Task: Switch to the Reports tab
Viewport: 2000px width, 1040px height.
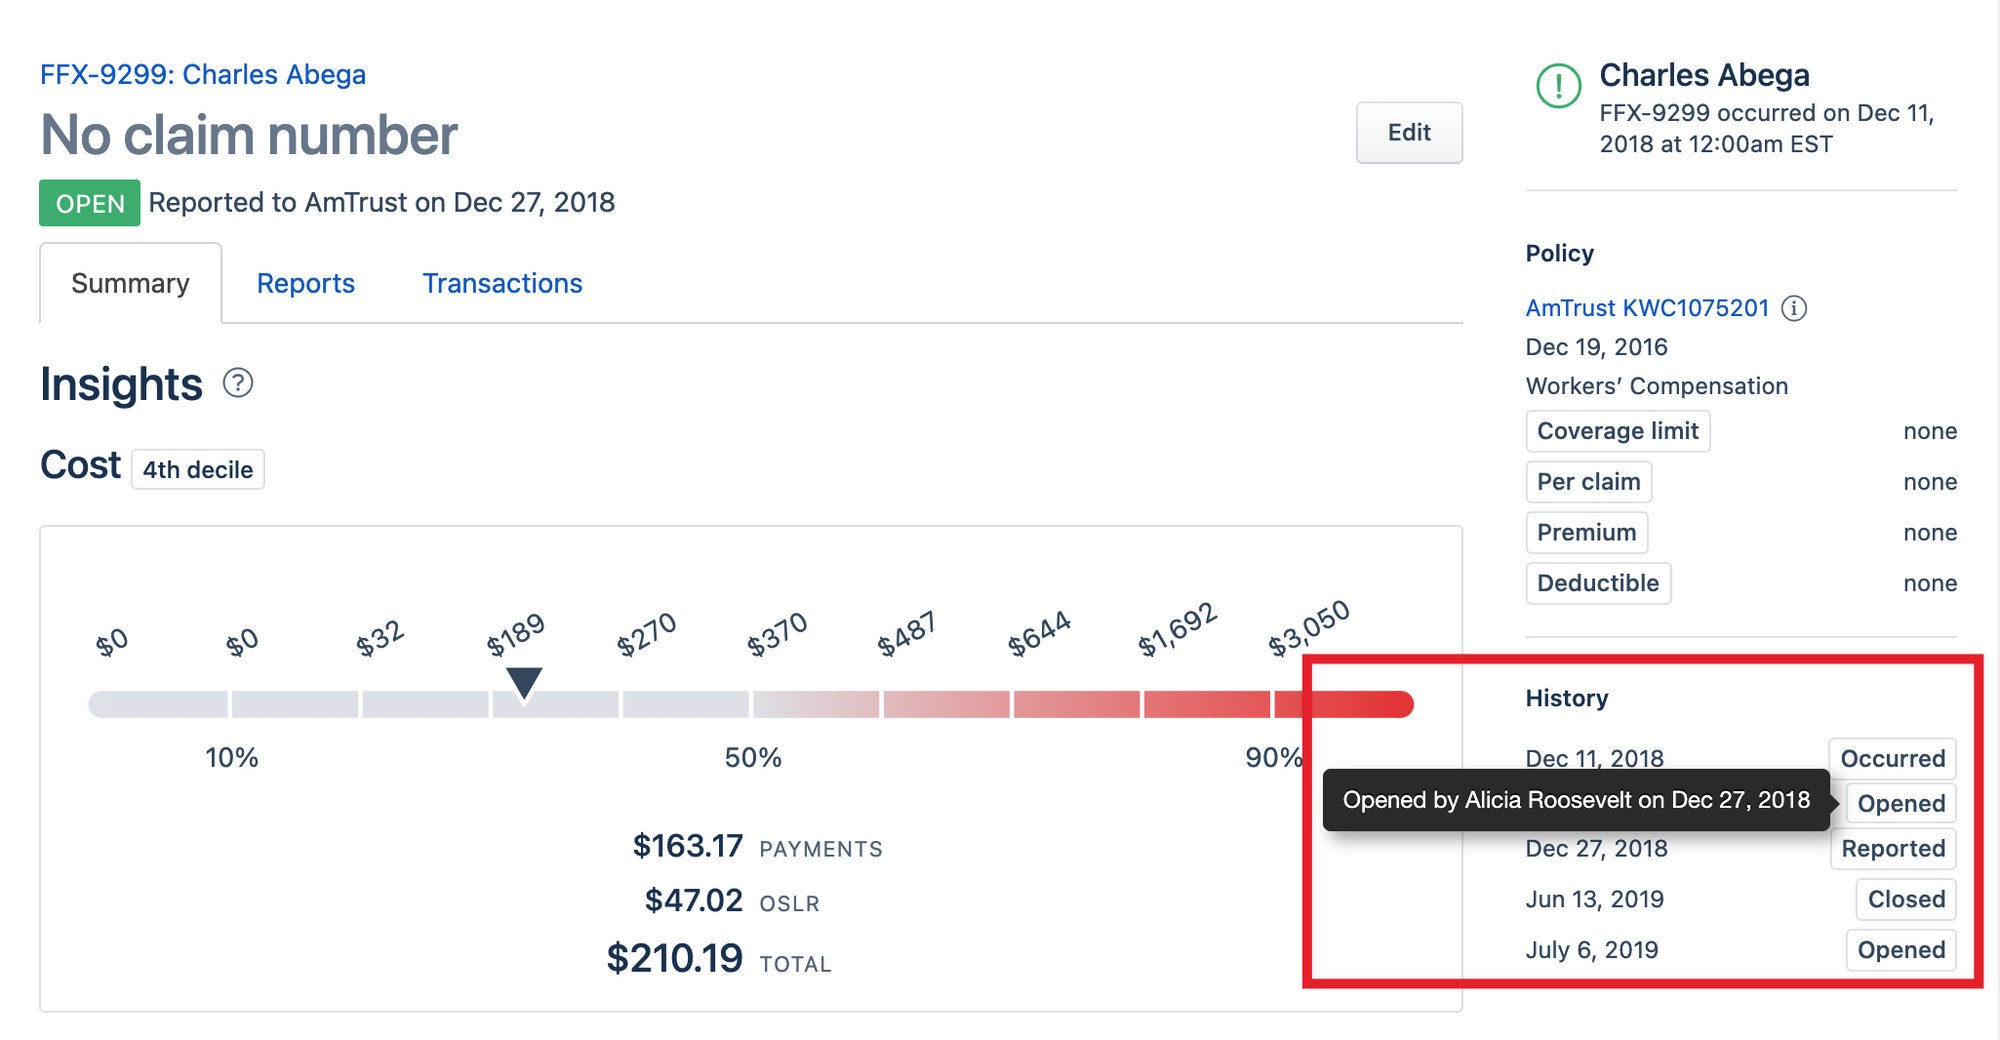Action: 306,283
